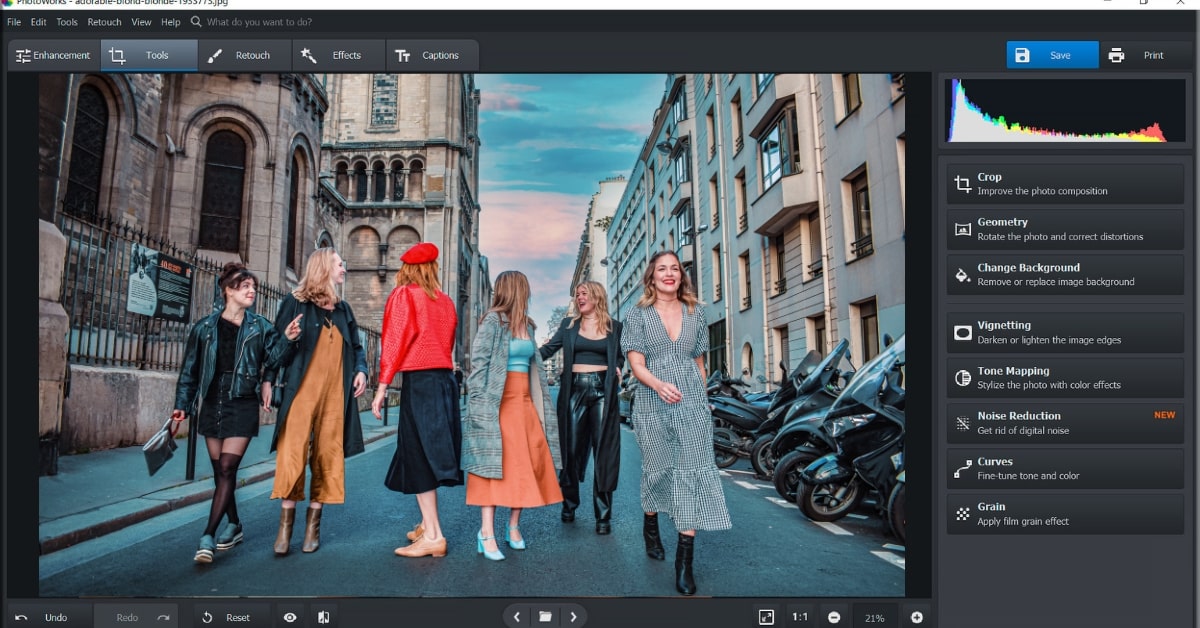This screenshot has width=1200, height=628.
Task: Click the blue Save button
Action: pos(1052,55)
